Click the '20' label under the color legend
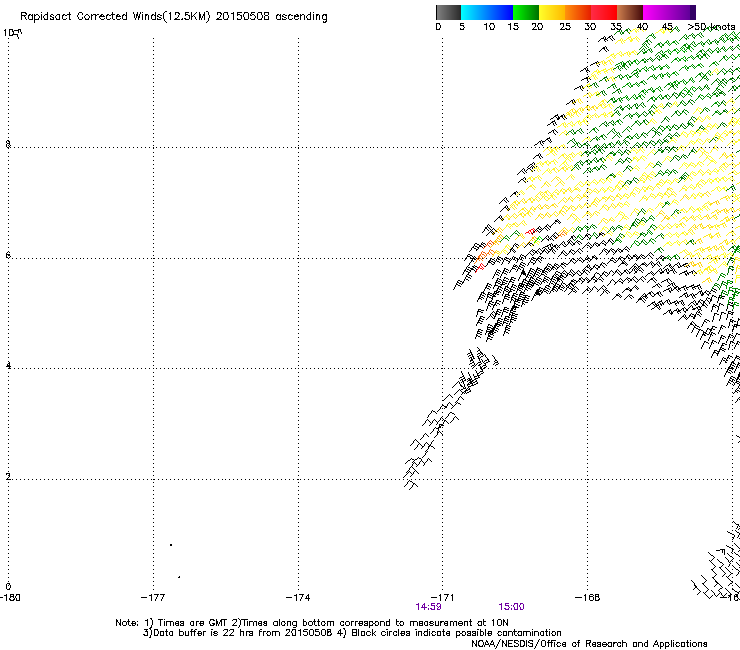 (537, 27)
